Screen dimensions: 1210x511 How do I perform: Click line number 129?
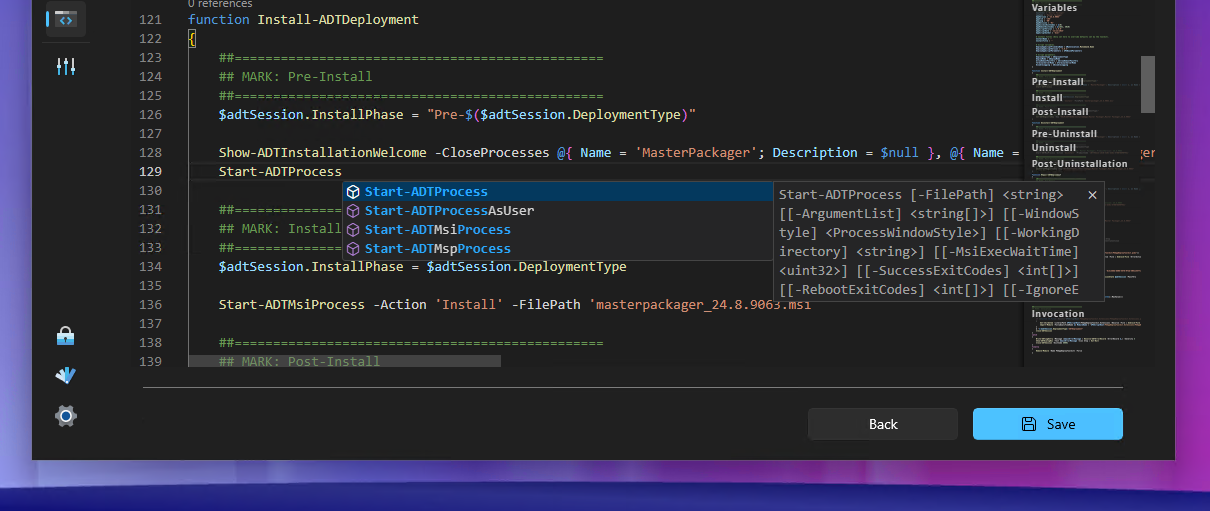coord(150,172)
